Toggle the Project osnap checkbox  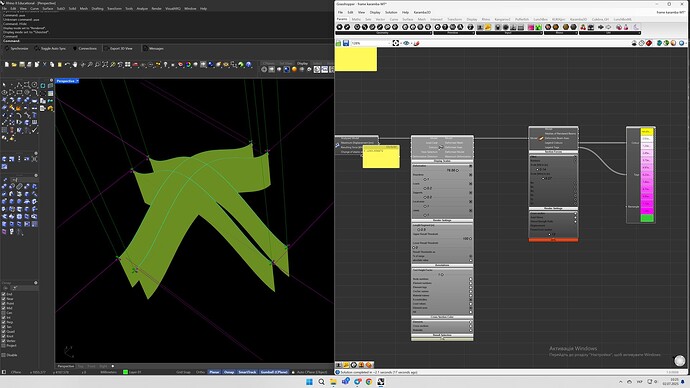(4, 345)
